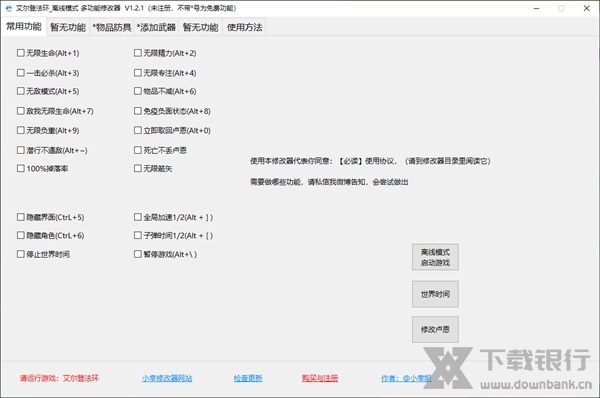Show the 使用方法 tab
This screenshot has height=398, width=600.
point(245,27)
